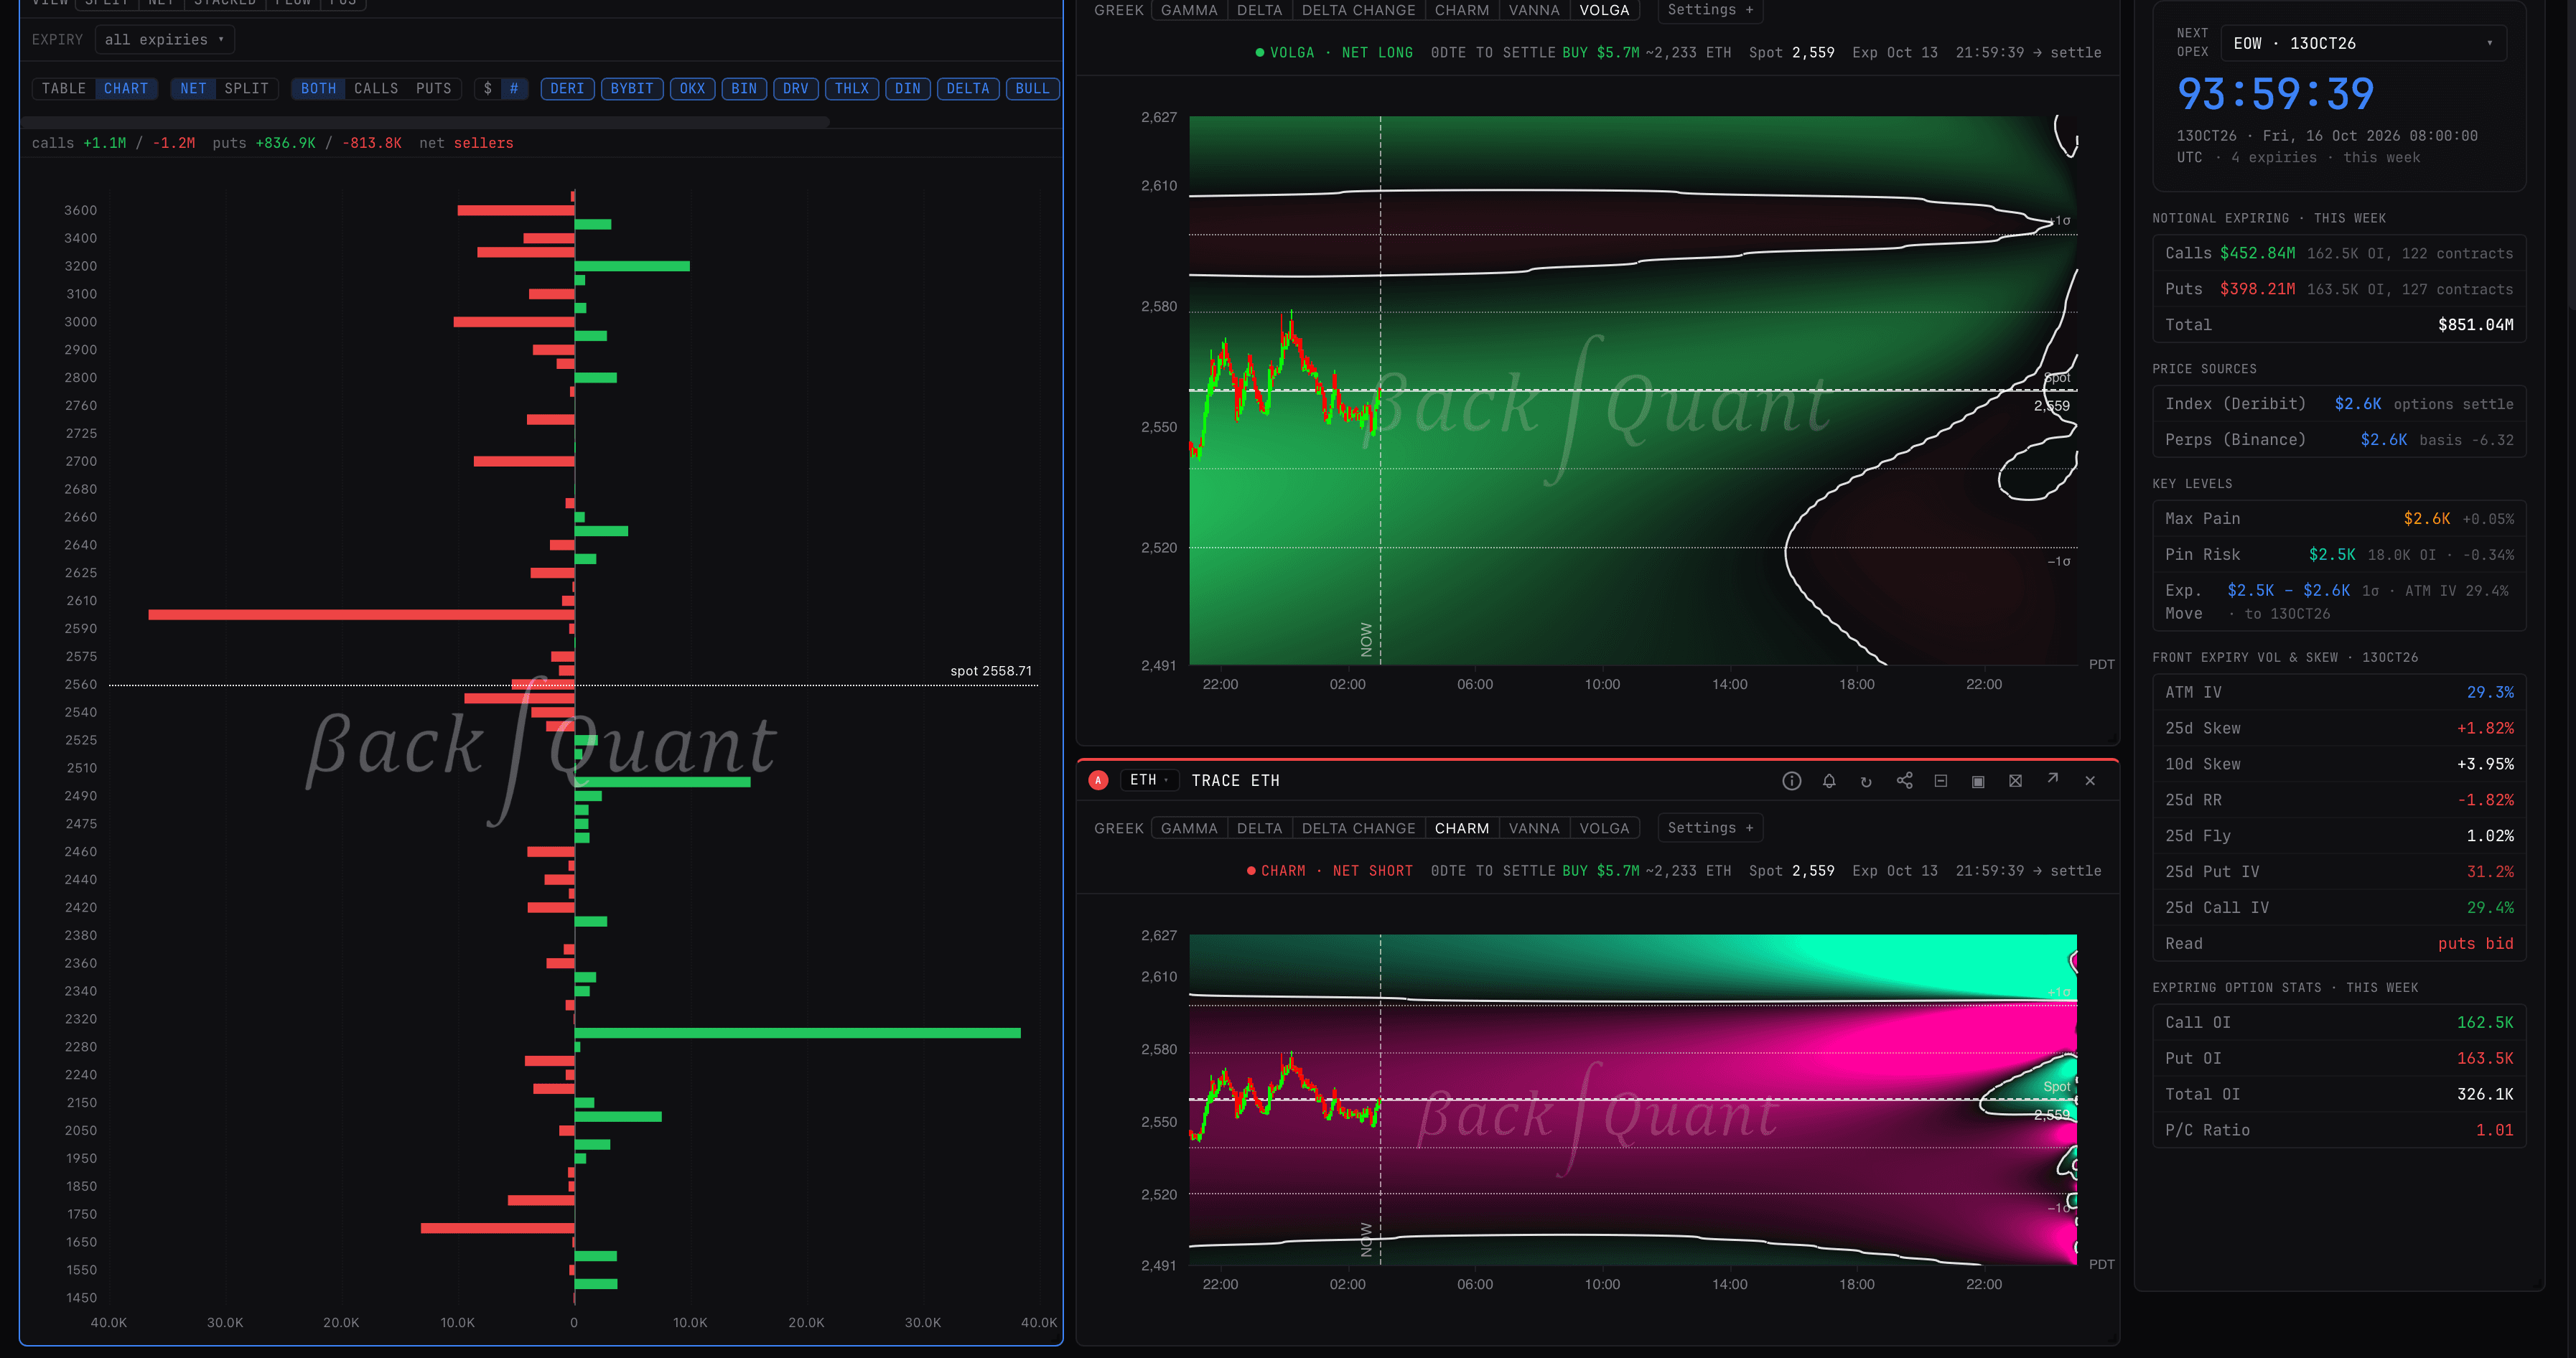Open the 'all expiries' dropdown
This screenshot has height=1358, width=2576.
point(165,40)
